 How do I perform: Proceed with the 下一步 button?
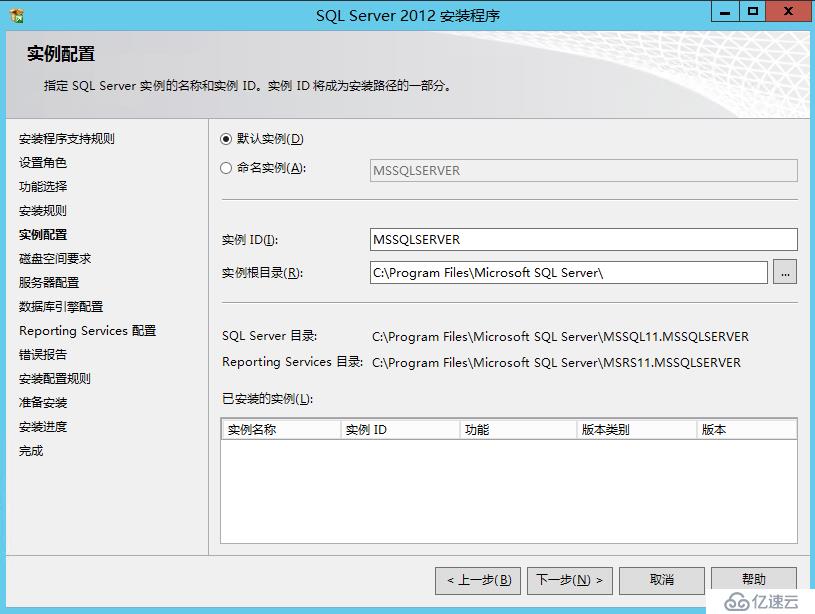(570, 580)
